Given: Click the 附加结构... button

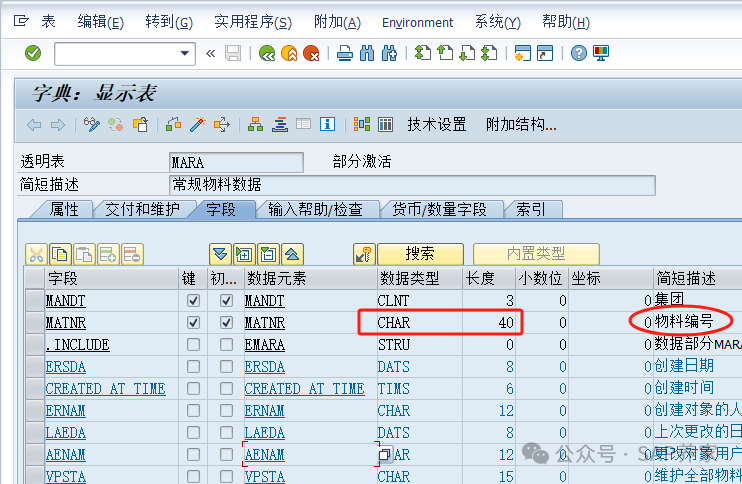Looking at the screenshot, I should (x=521, y=124).
